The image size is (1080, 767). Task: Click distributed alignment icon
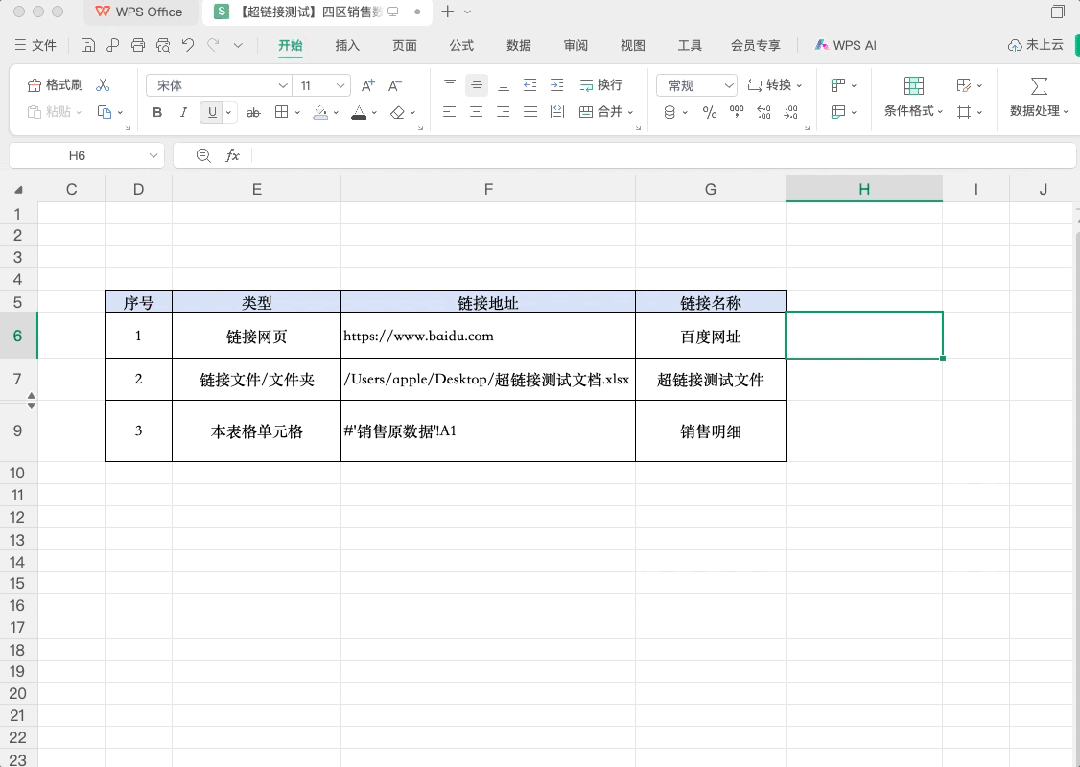[557, 112]
